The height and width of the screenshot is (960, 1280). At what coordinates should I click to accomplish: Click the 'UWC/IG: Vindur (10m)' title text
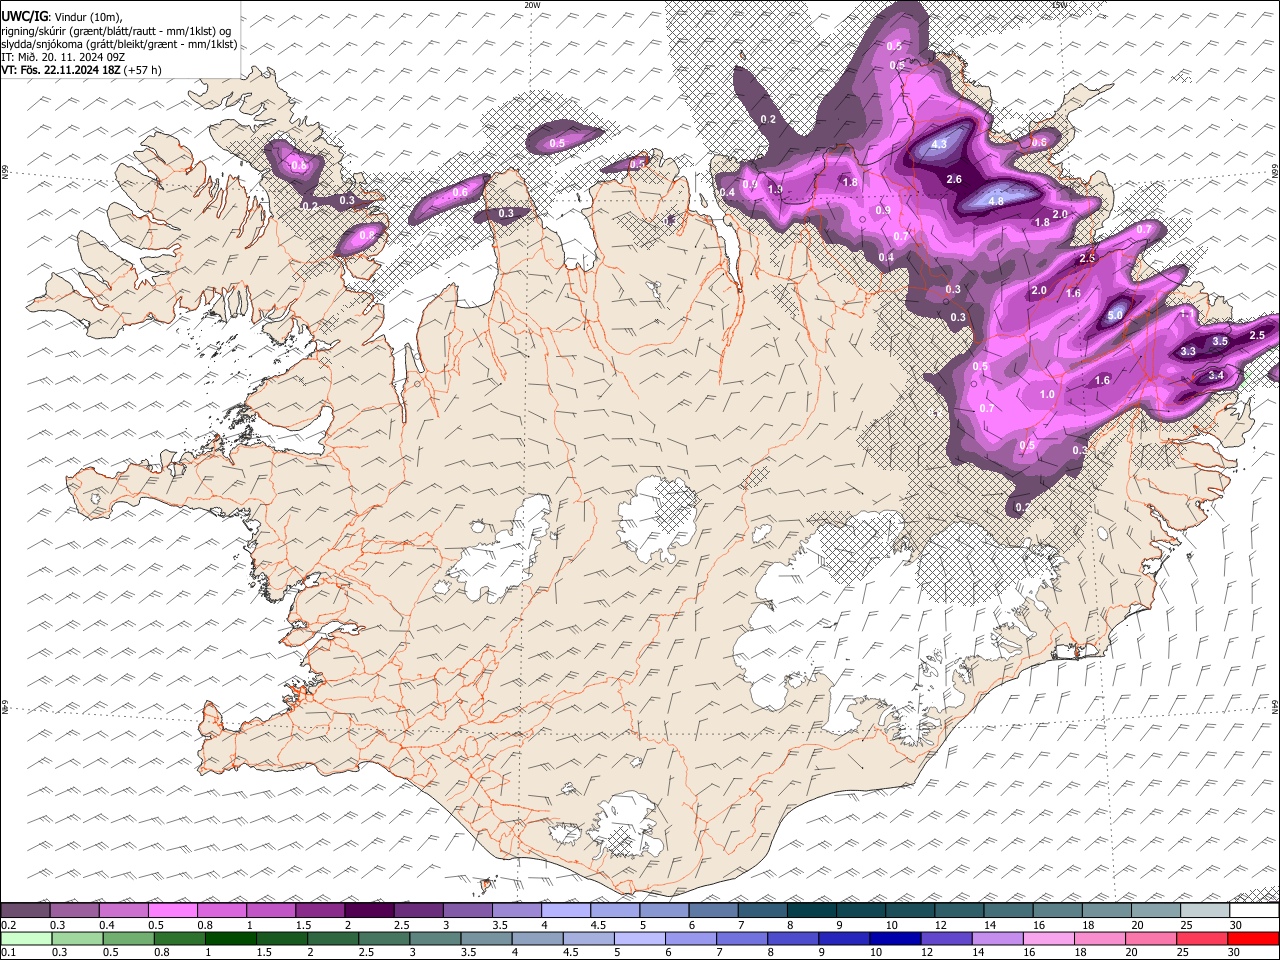[x=61, y=17]
